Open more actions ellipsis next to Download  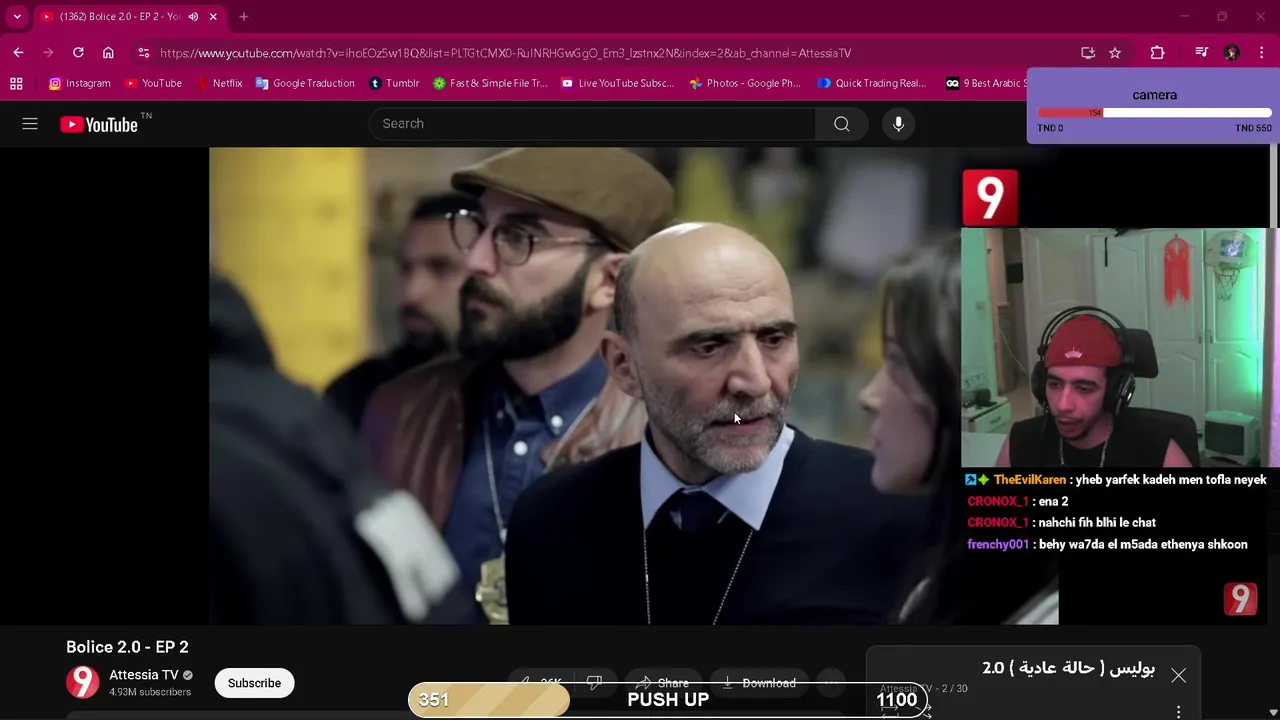pos(831,683)
